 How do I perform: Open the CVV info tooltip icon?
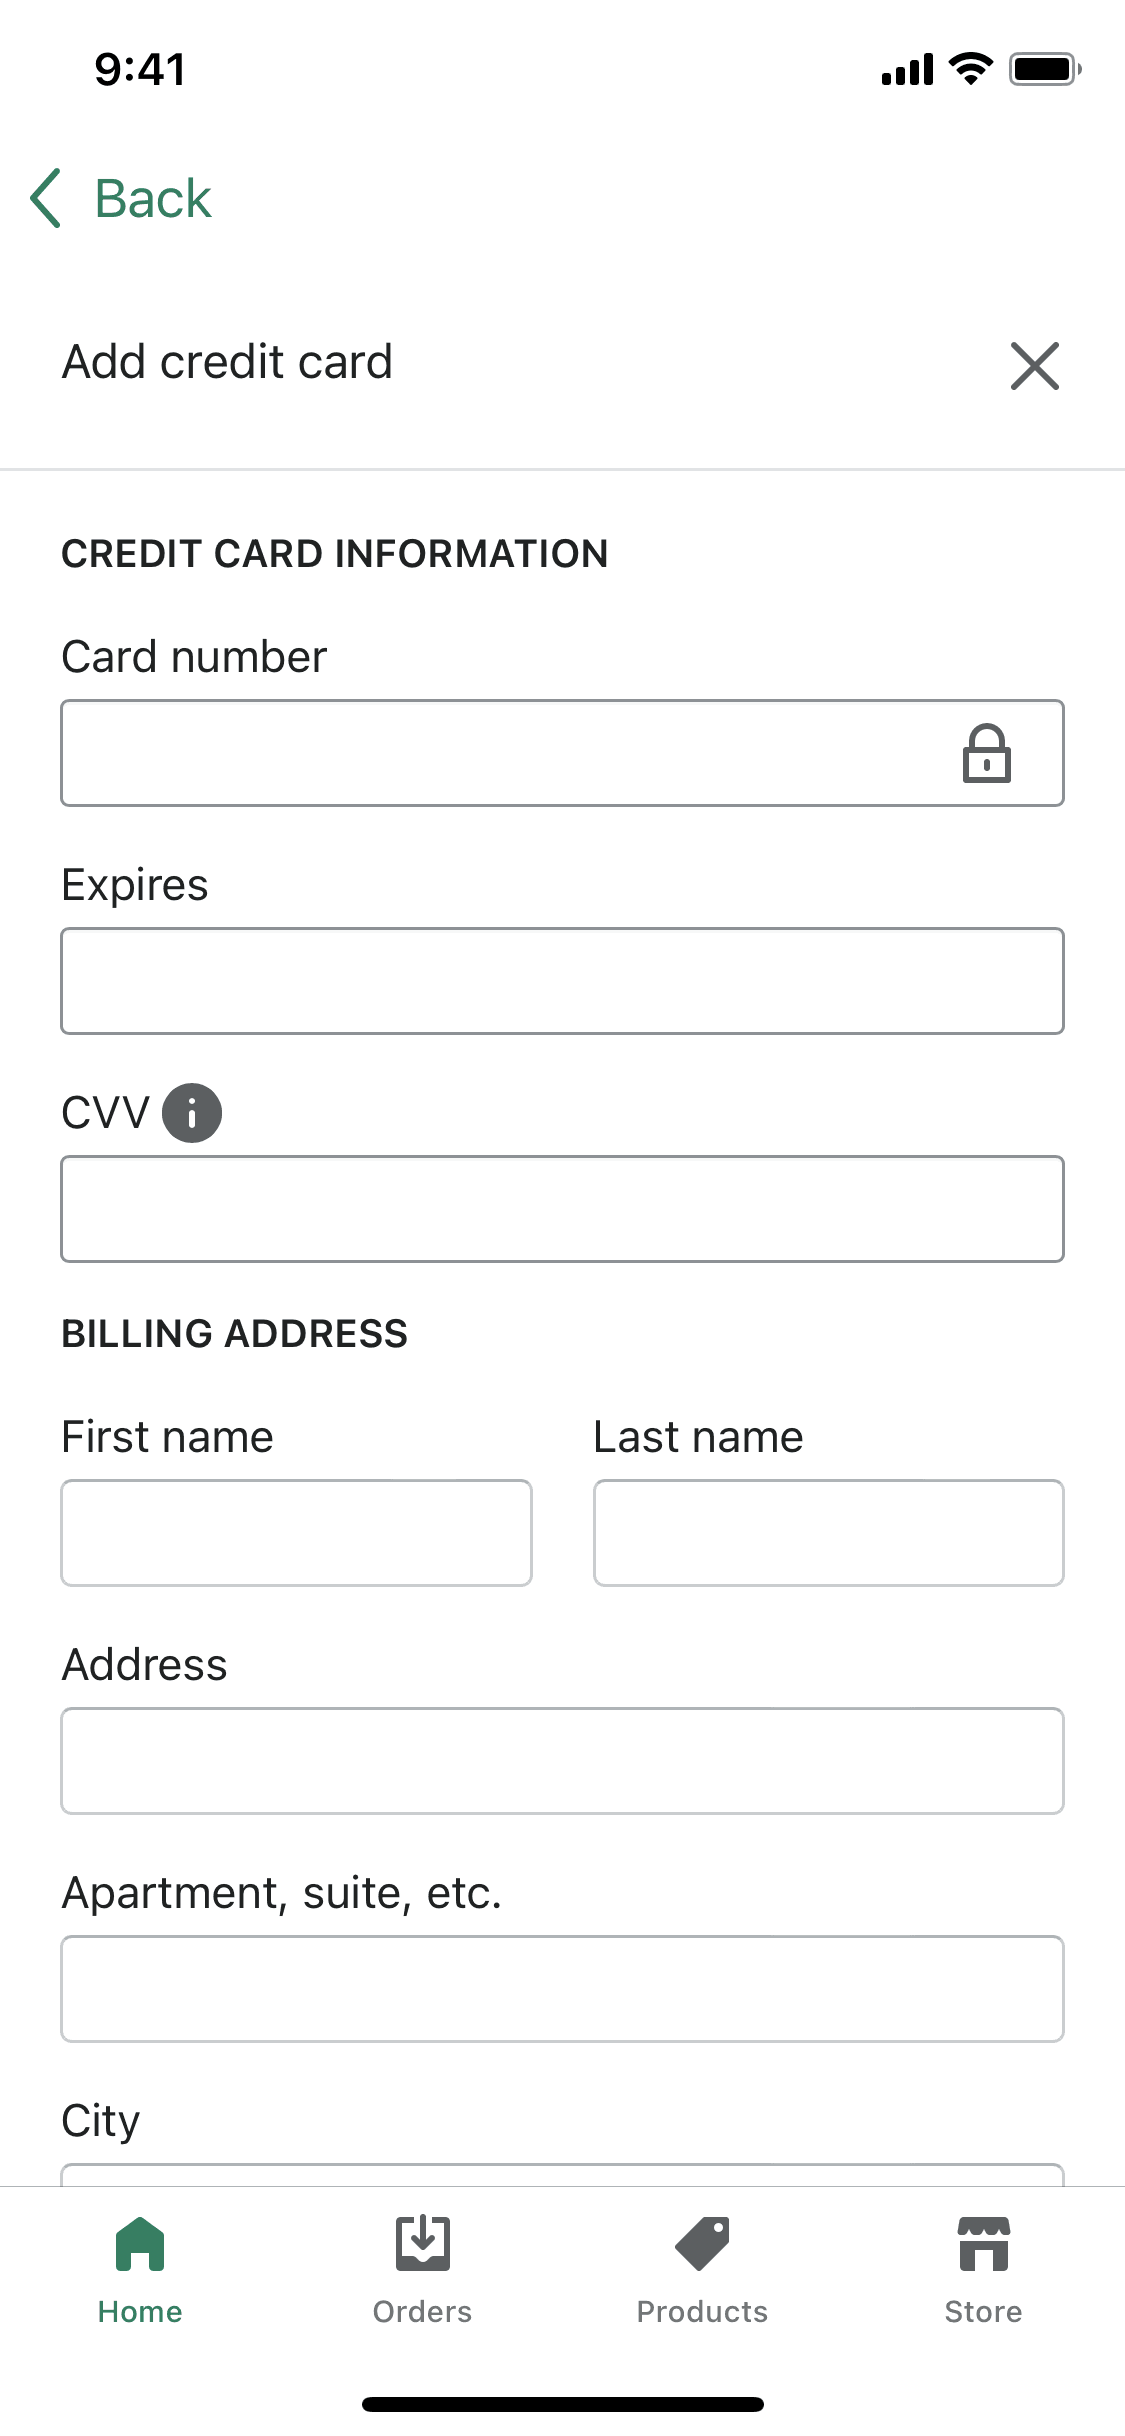(x=192, y=1113)
